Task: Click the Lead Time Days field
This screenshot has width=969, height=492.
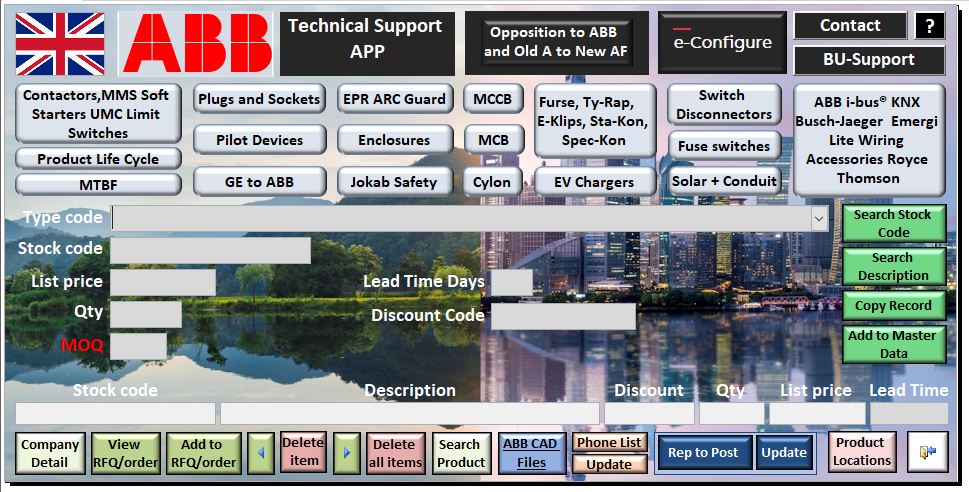Action: click(x=512, y=282)
